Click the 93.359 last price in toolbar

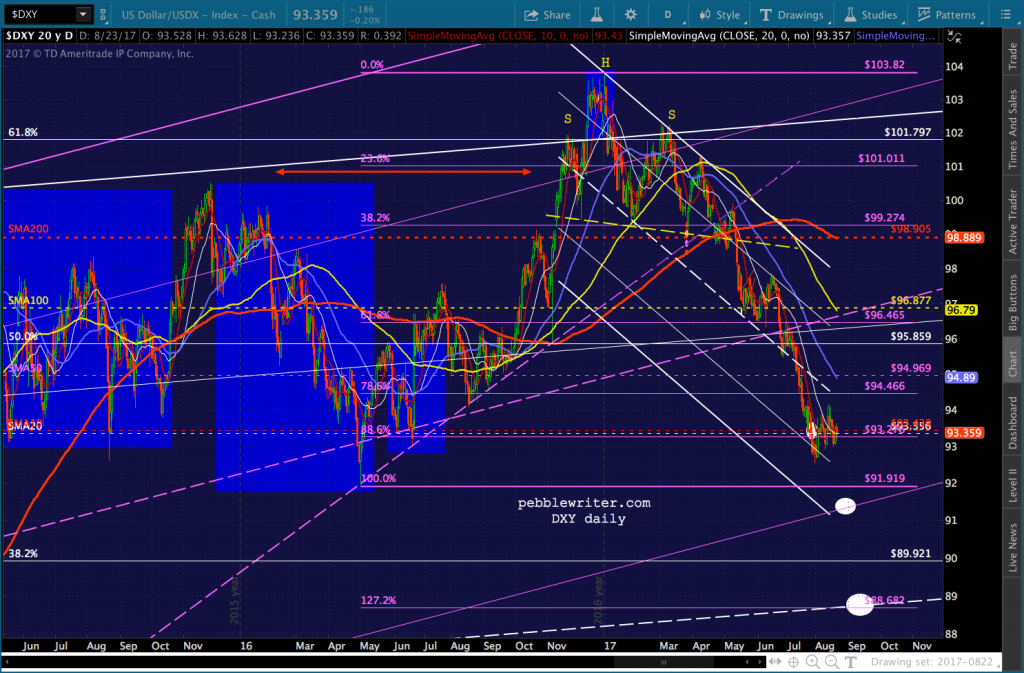[x=315, y=14]
